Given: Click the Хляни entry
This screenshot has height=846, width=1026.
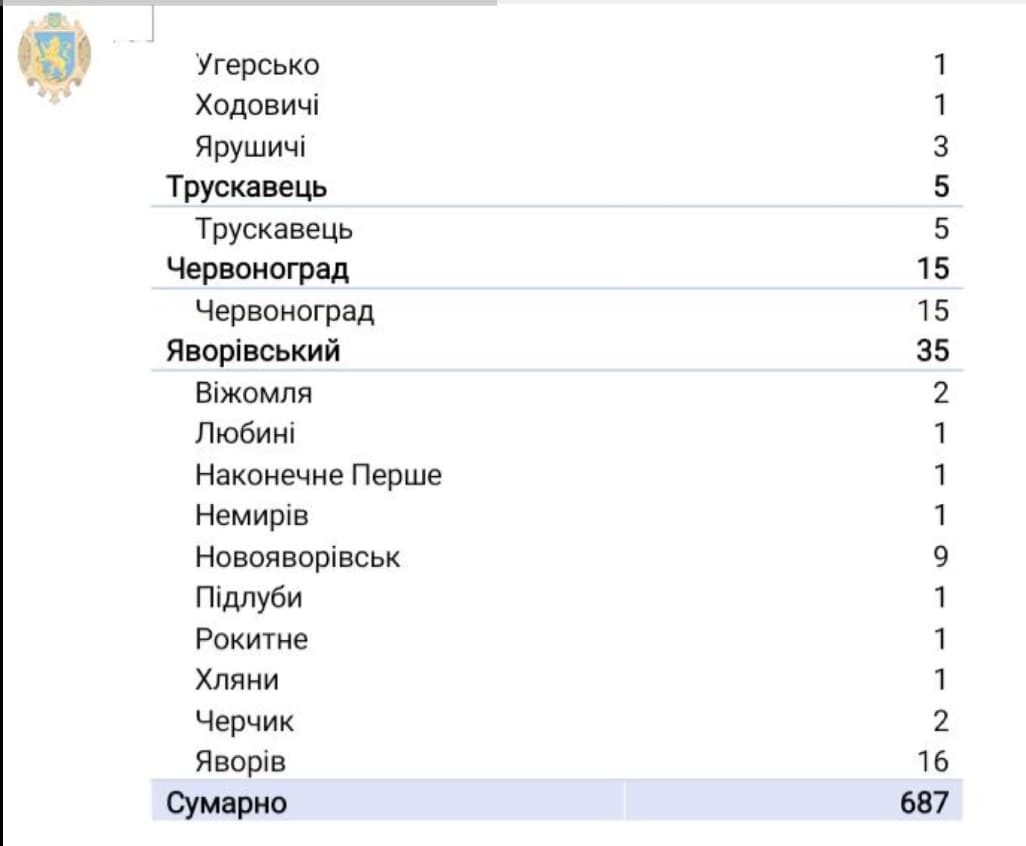Looking at the screenshot, I should click(236, 680).
